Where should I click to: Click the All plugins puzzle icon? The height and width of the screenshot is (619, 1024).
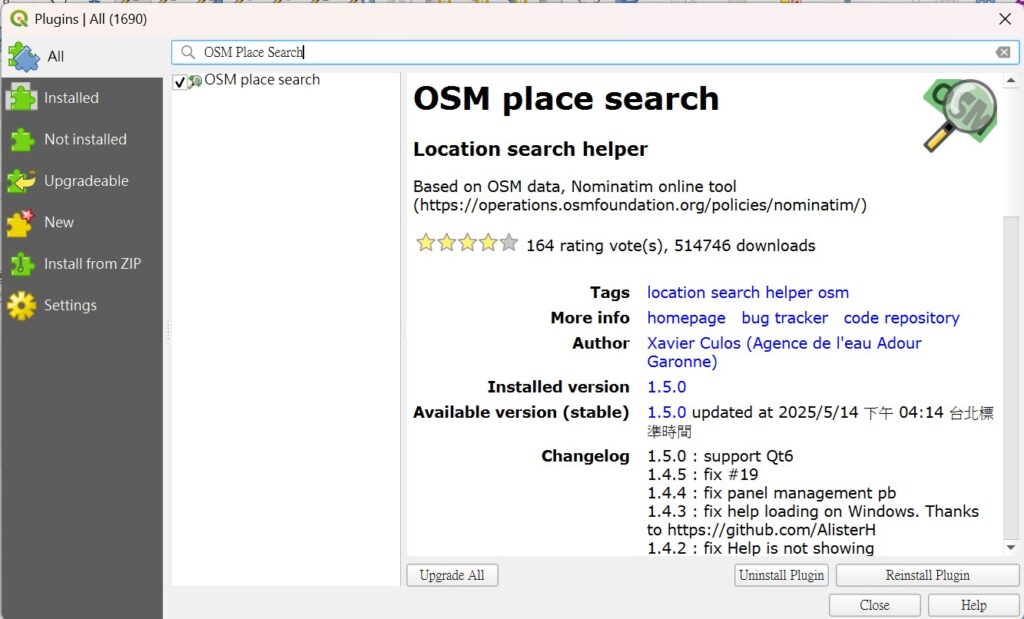(x=23, y=56)
